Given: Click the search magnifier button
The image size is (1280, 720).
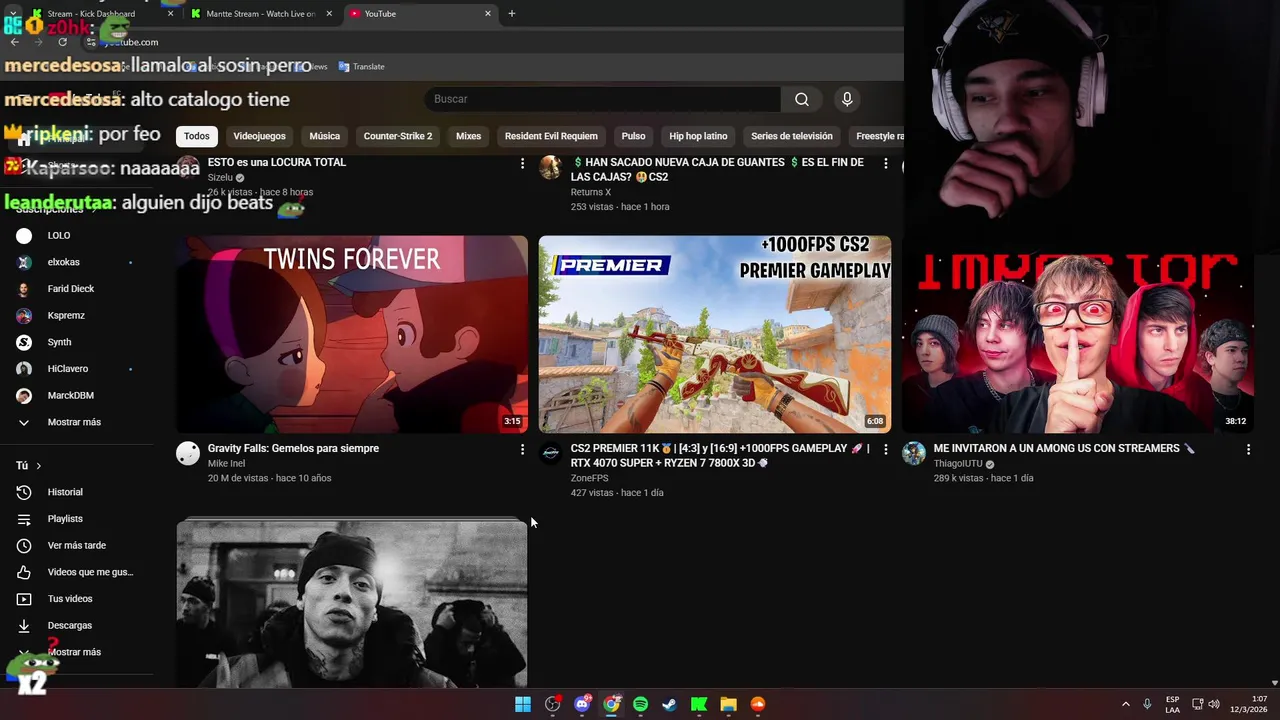Looking at the screenshot, I should (802, 99).
